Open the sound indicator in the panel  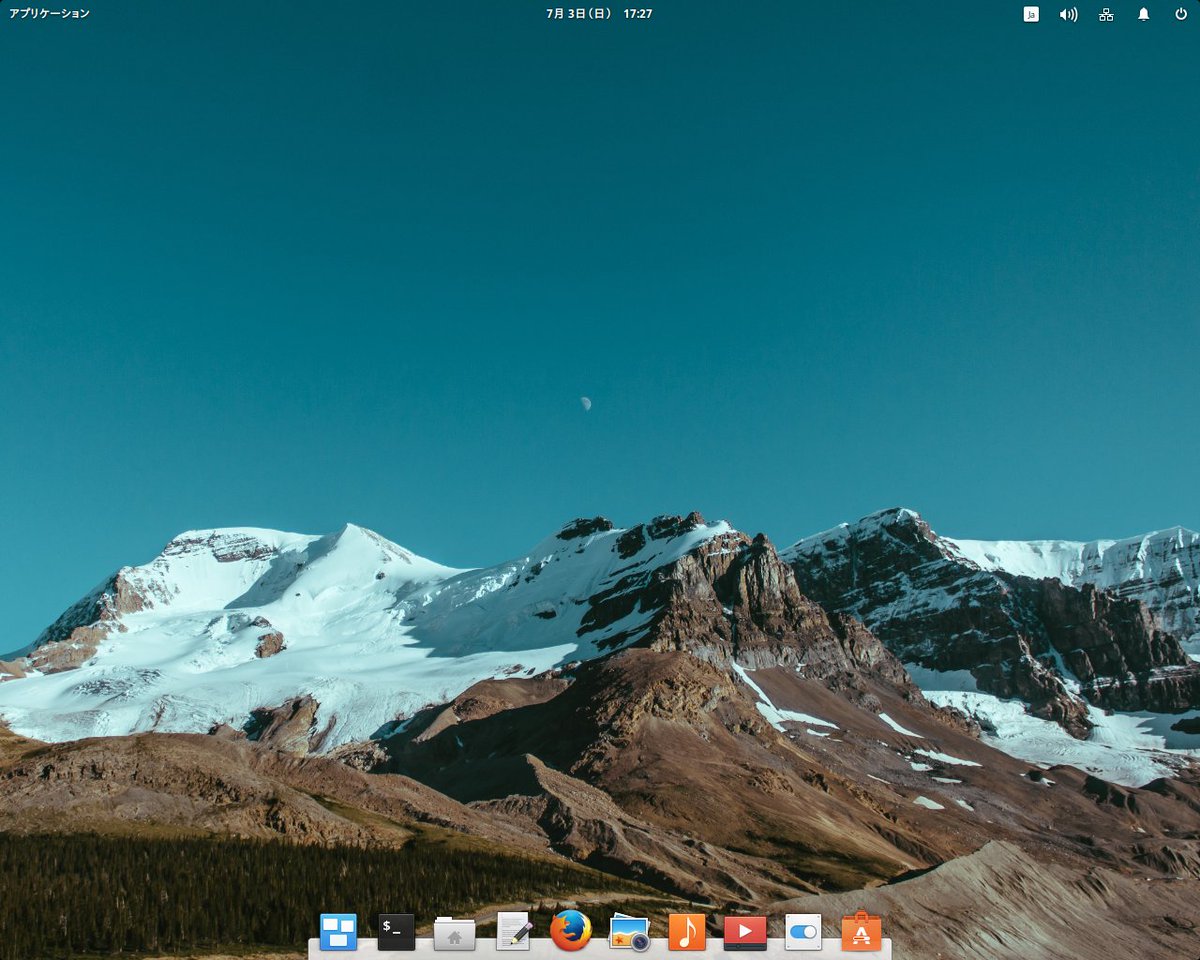(1068, 14)
